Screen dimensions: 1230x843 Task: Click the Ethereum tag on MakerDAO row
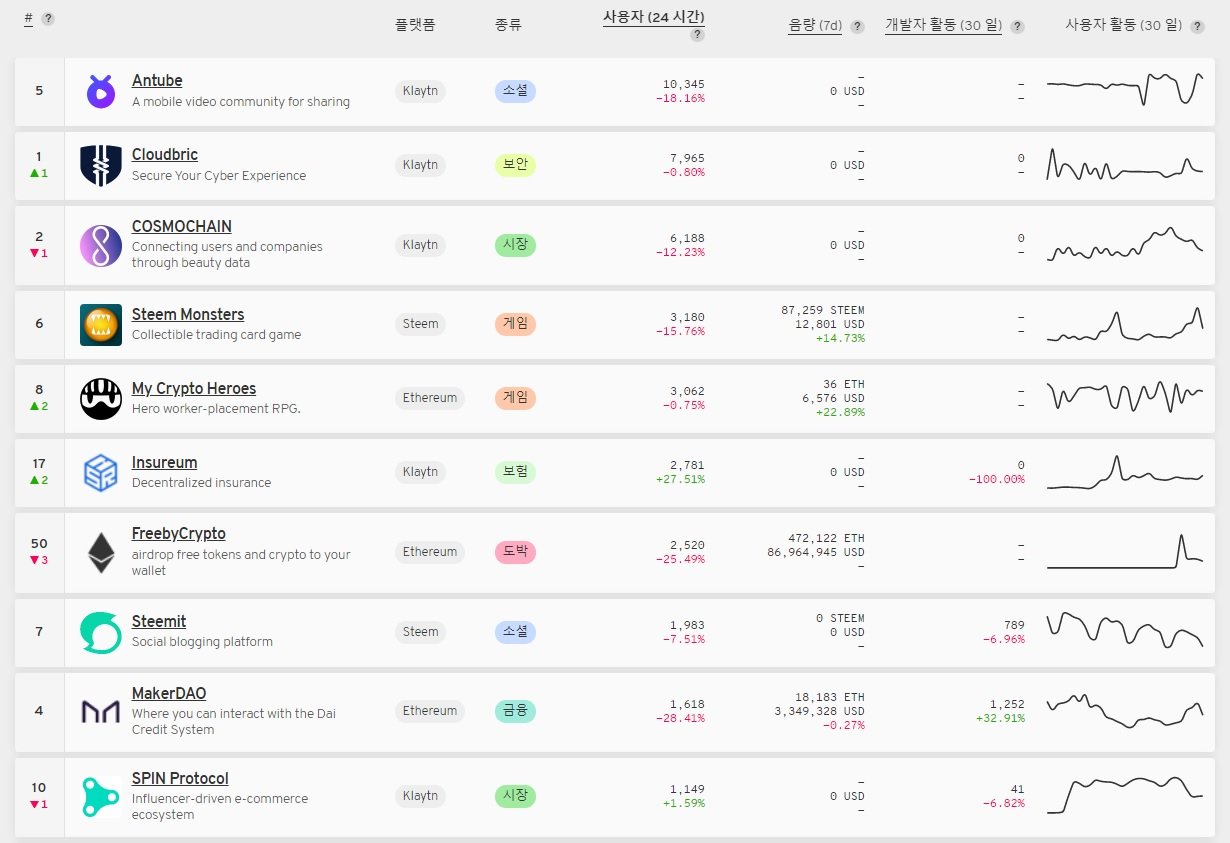coord(430,711)
